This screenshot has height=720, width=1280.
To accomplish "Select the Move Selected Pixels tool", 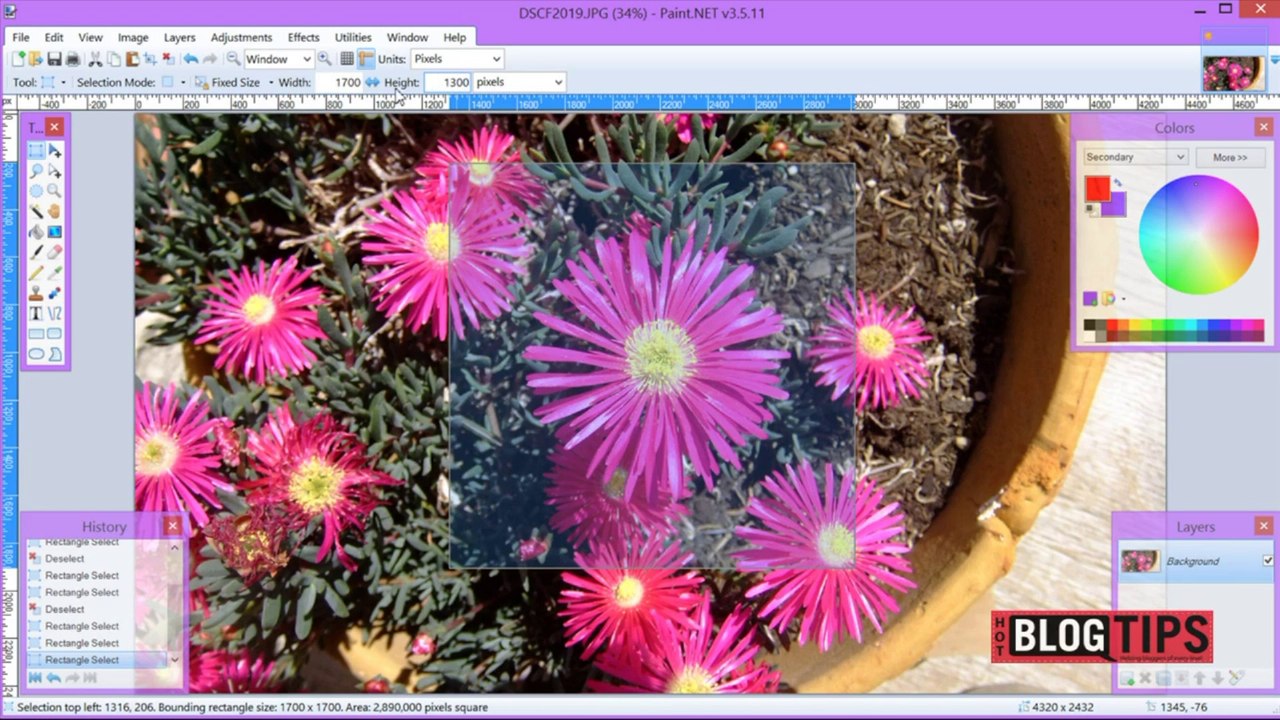I will 55,151.
